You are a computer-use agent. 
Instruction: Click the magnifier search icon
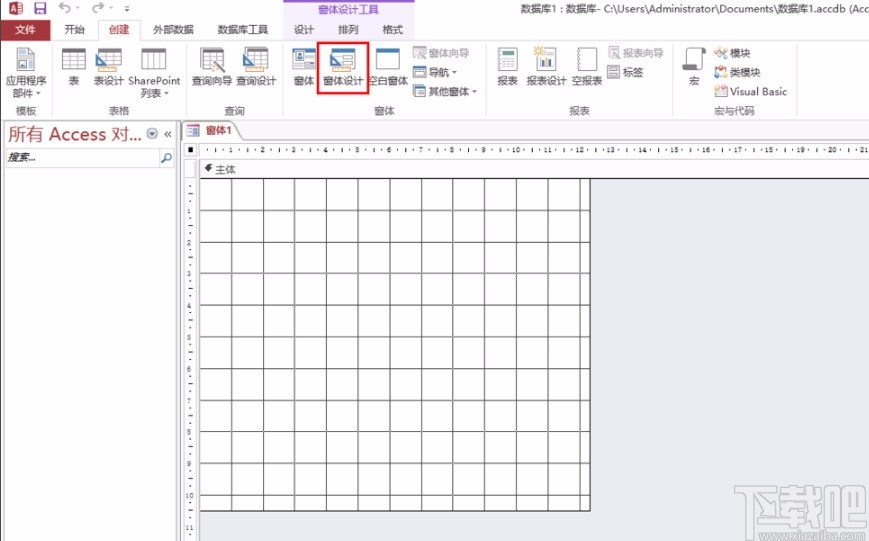pyautogui.click(x=166, y=158)
